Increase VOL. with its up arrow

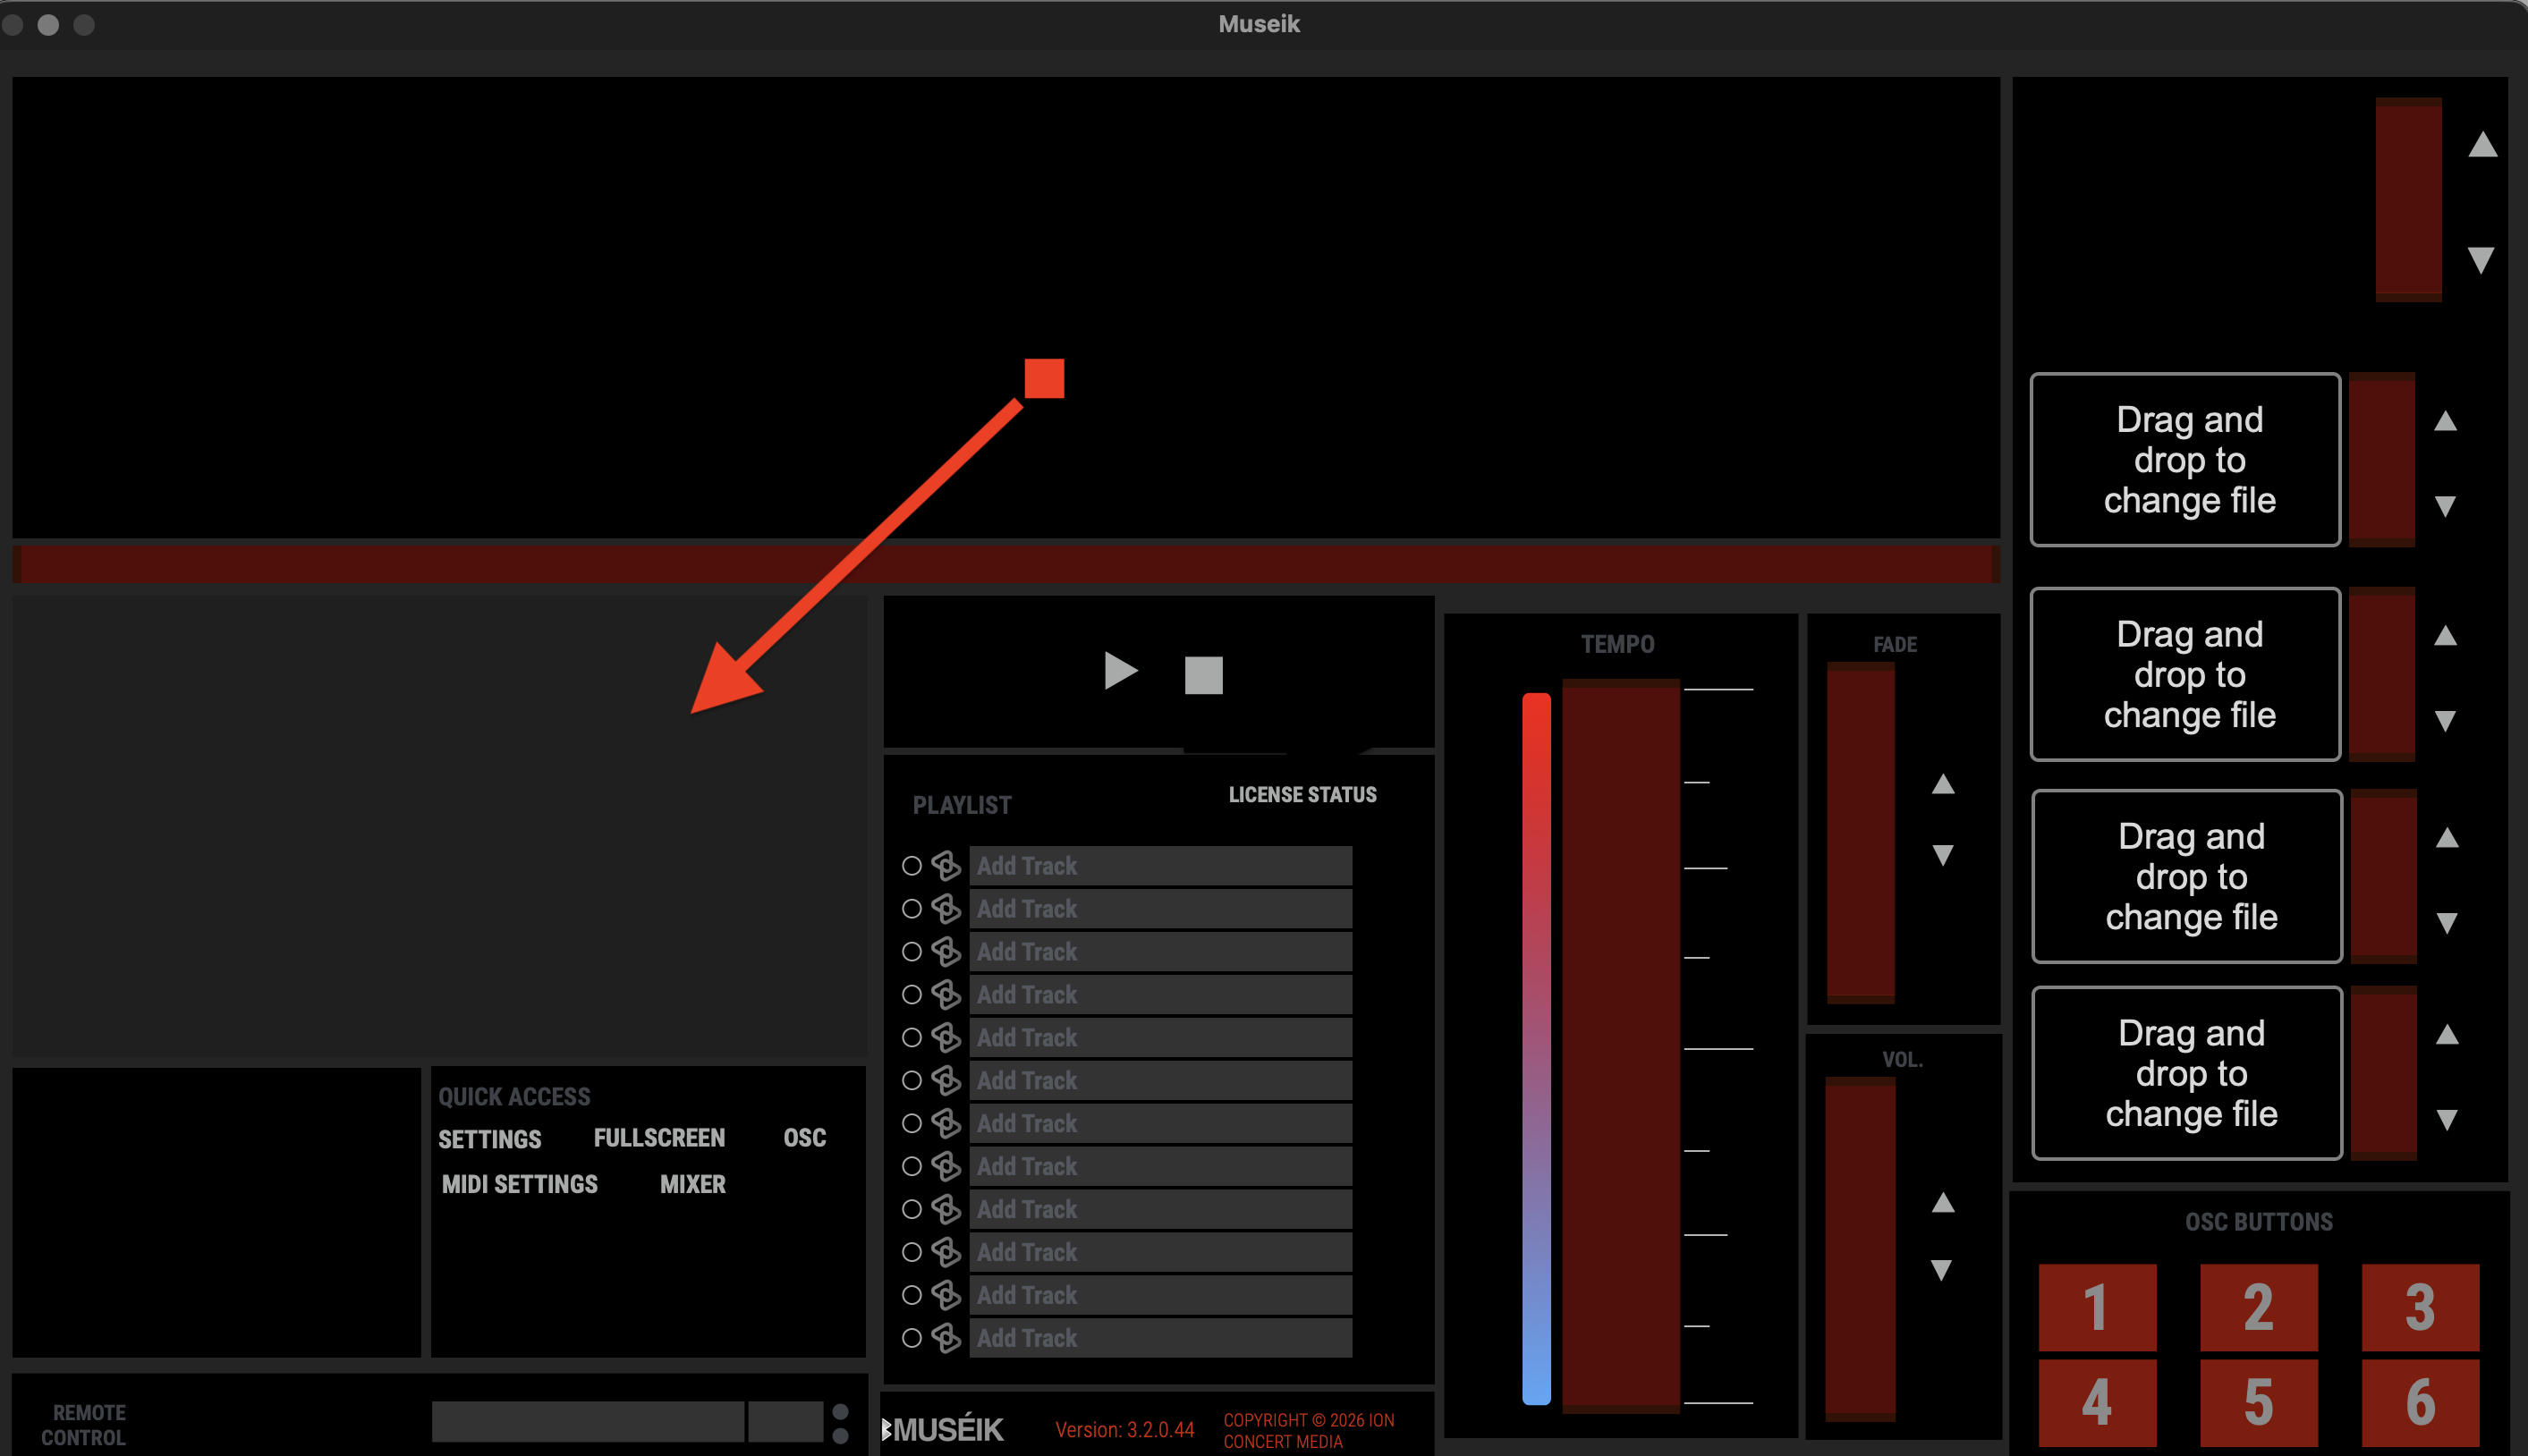1942,1202
